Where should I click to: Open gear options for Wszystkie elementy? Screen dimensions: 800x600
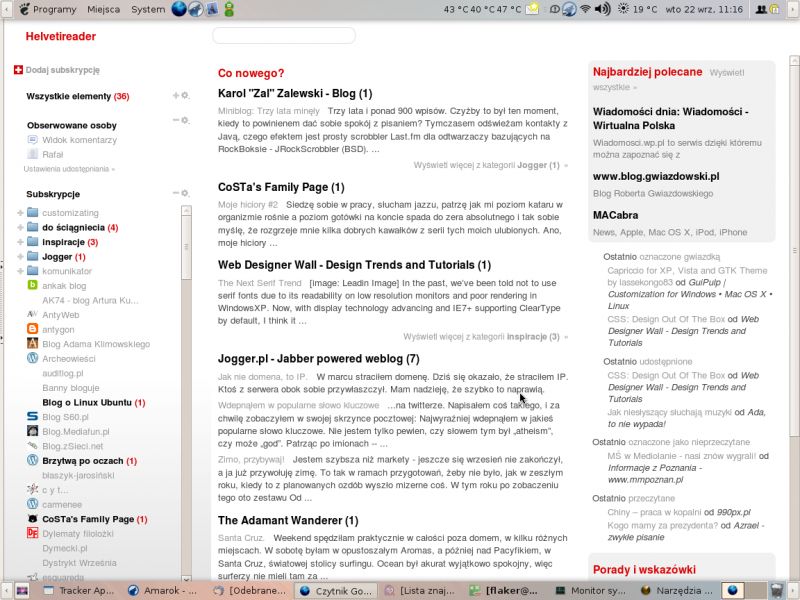point(185,95)
